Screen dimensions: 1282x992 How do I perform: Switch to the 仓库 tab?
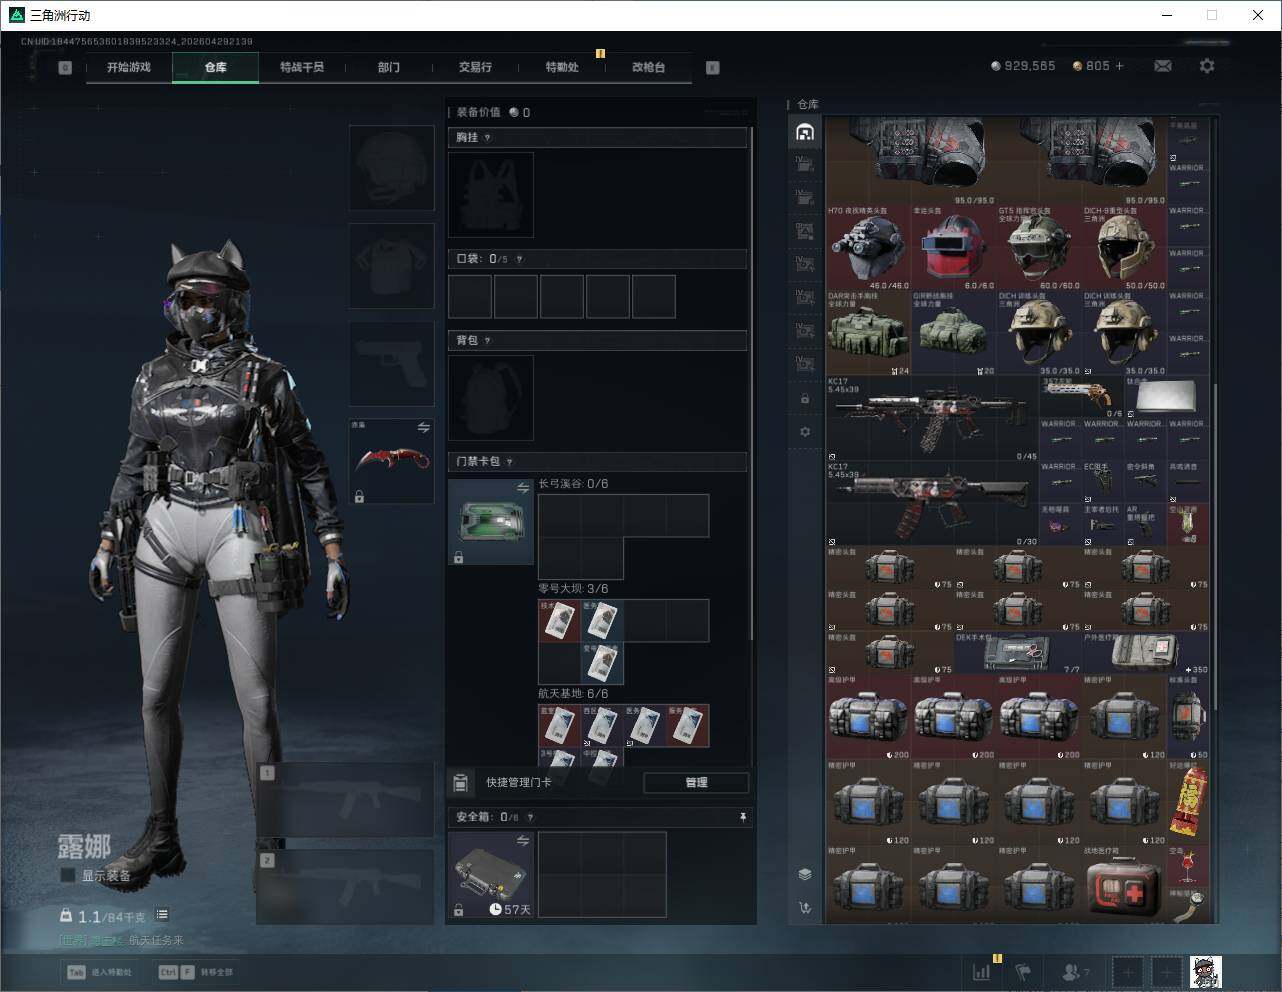coord(216,67)
